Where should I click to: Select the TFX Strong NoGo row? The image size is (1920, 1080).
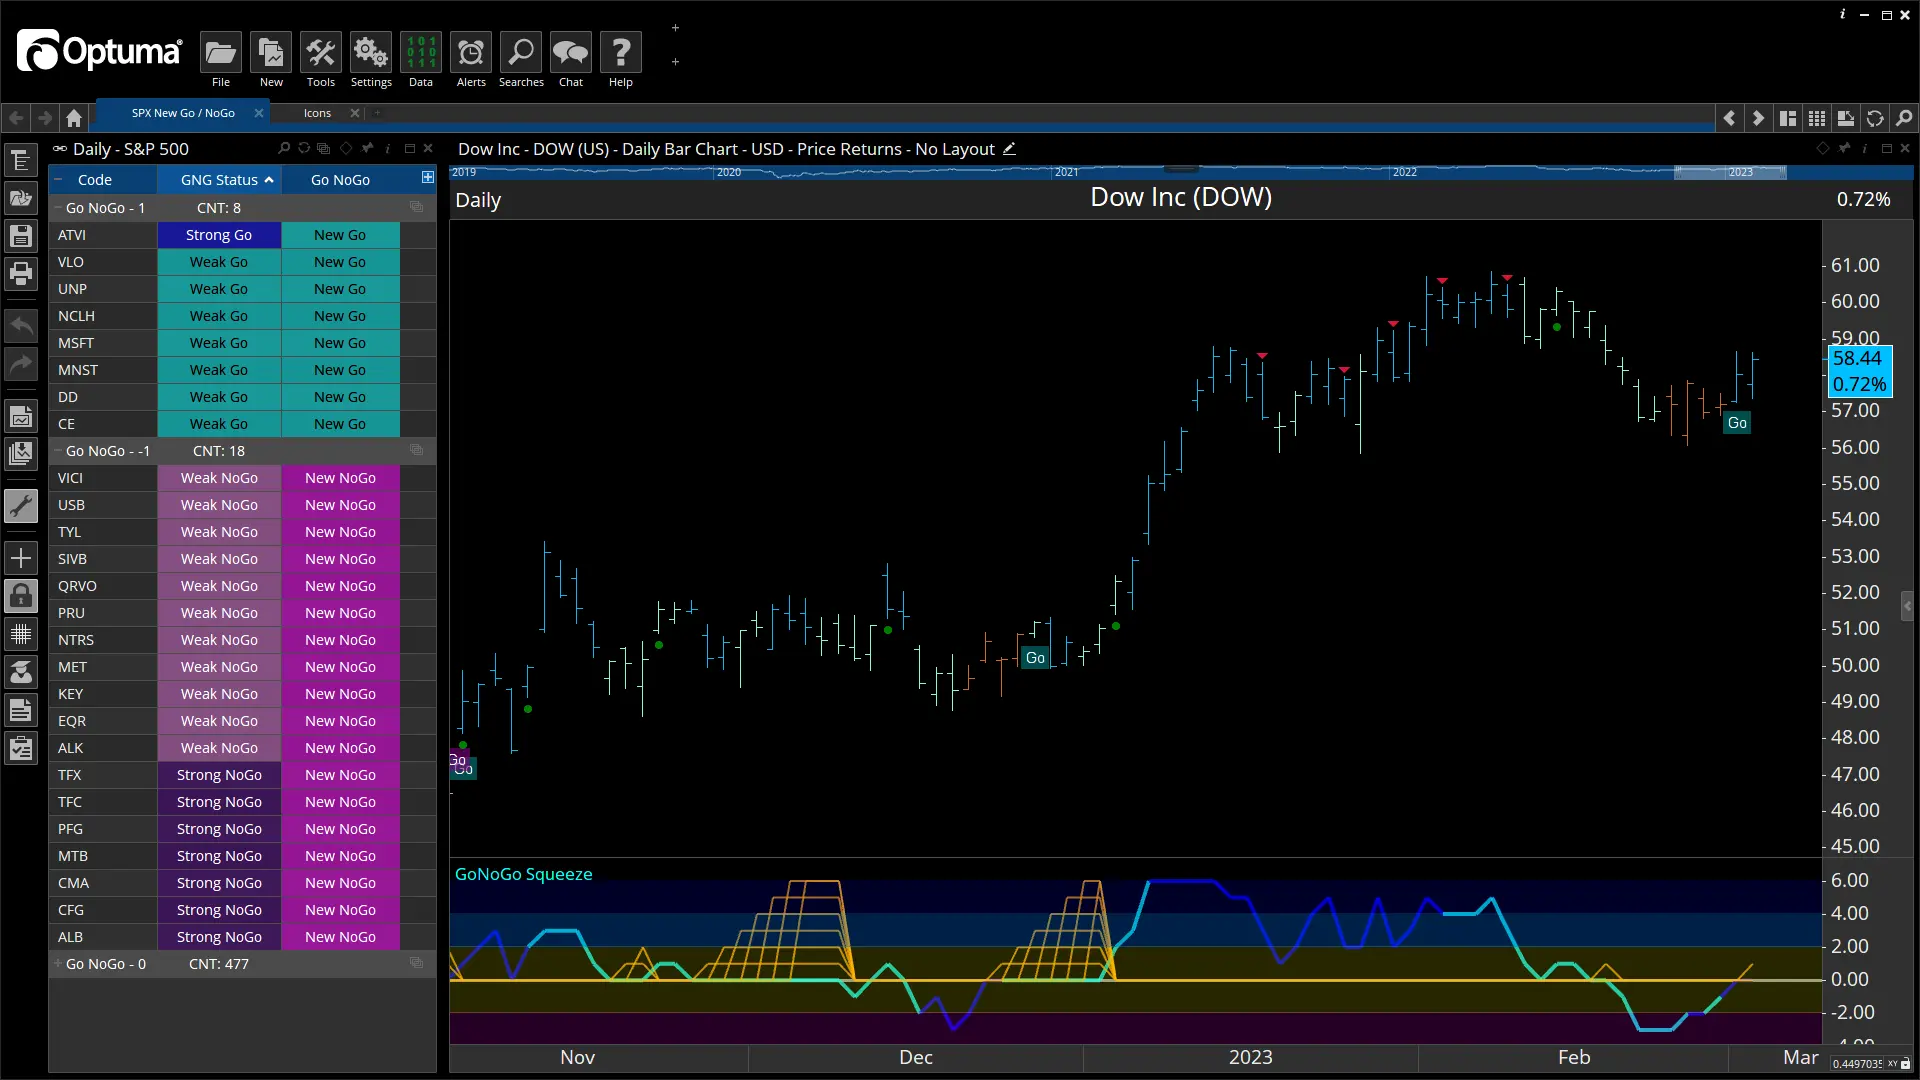(242, 775)
